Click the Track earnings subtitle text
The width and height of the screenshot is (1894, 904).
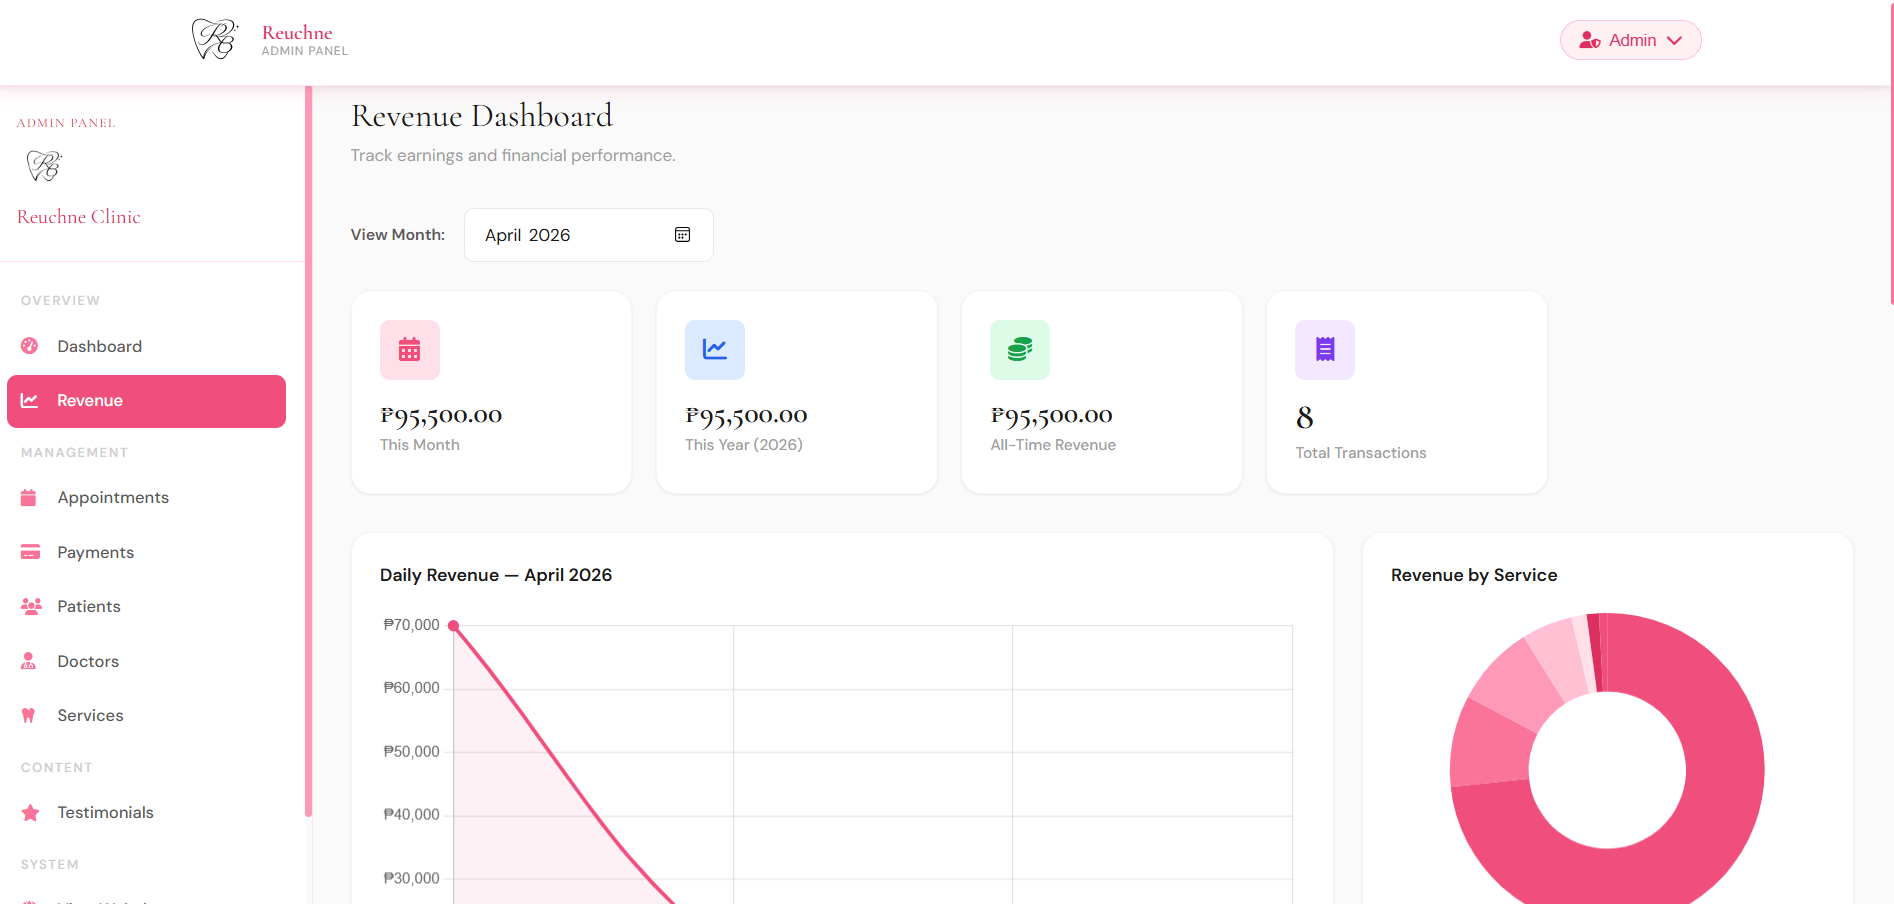click(x=513, y=156)
